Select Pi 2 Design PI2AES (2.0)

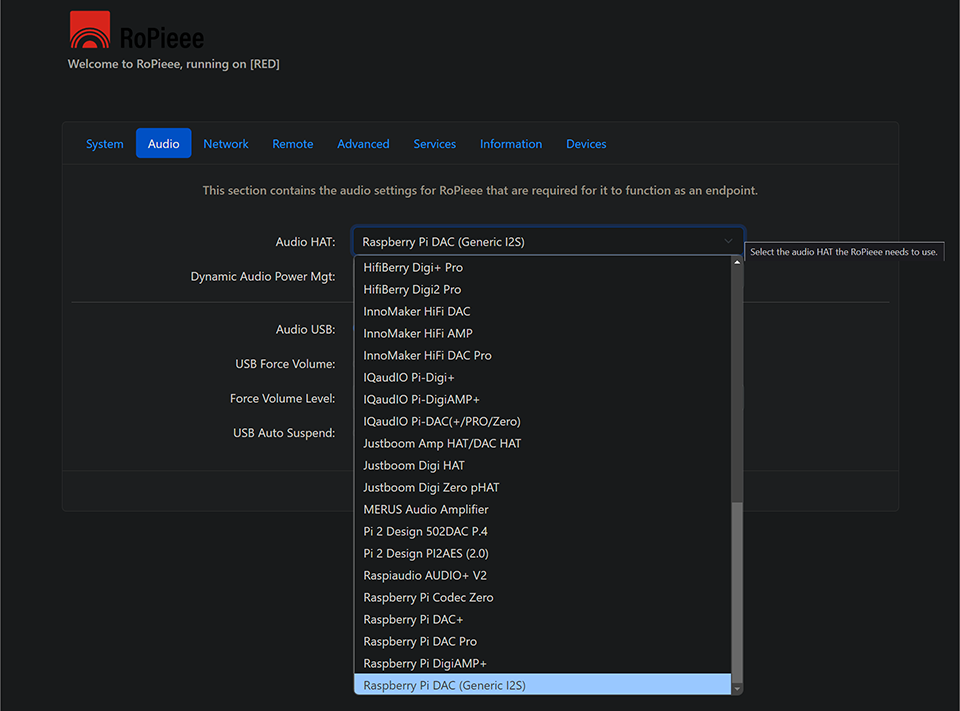tap(426, 554)
